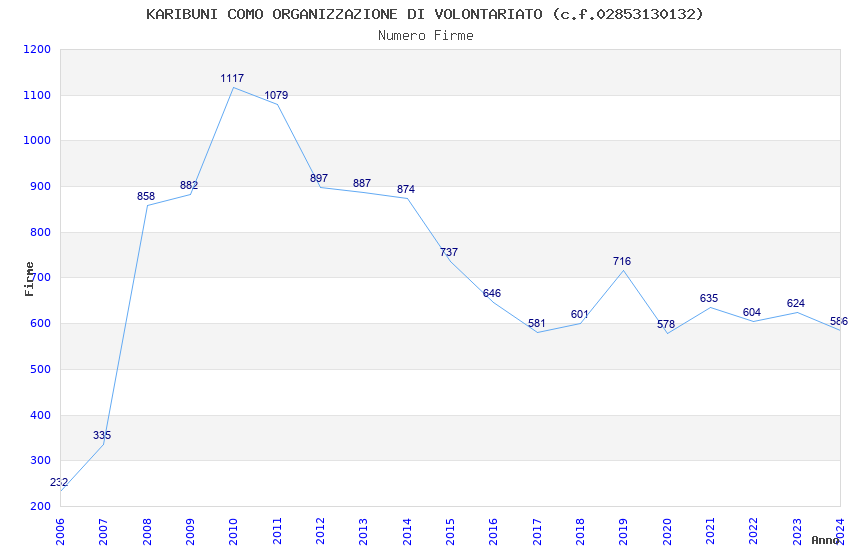Click the chart title 'KARIBUNI COMO ORGANIZZAZIONE DI VOLONTARIATO'
This screenshot has height=550, width=850.
(x=344, y=14)
